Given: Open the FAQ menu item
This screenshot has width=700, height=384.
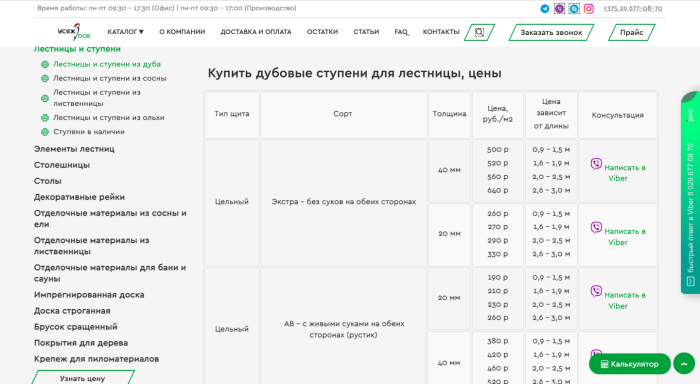Looking at the screenshot, I should pyautogui.click(x=401, y=32).
